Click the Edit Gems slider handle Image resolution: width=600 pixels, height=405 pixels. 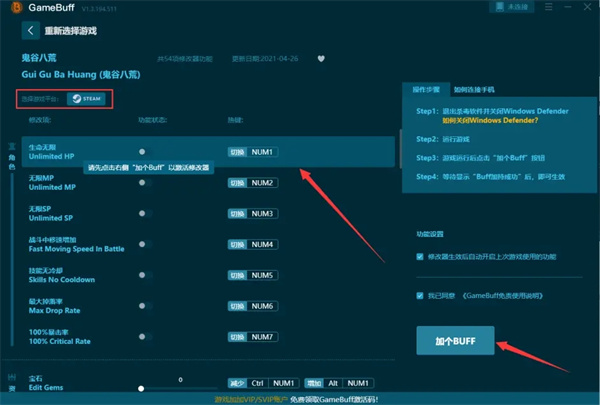pyautogui.click(x=142, y=387)
